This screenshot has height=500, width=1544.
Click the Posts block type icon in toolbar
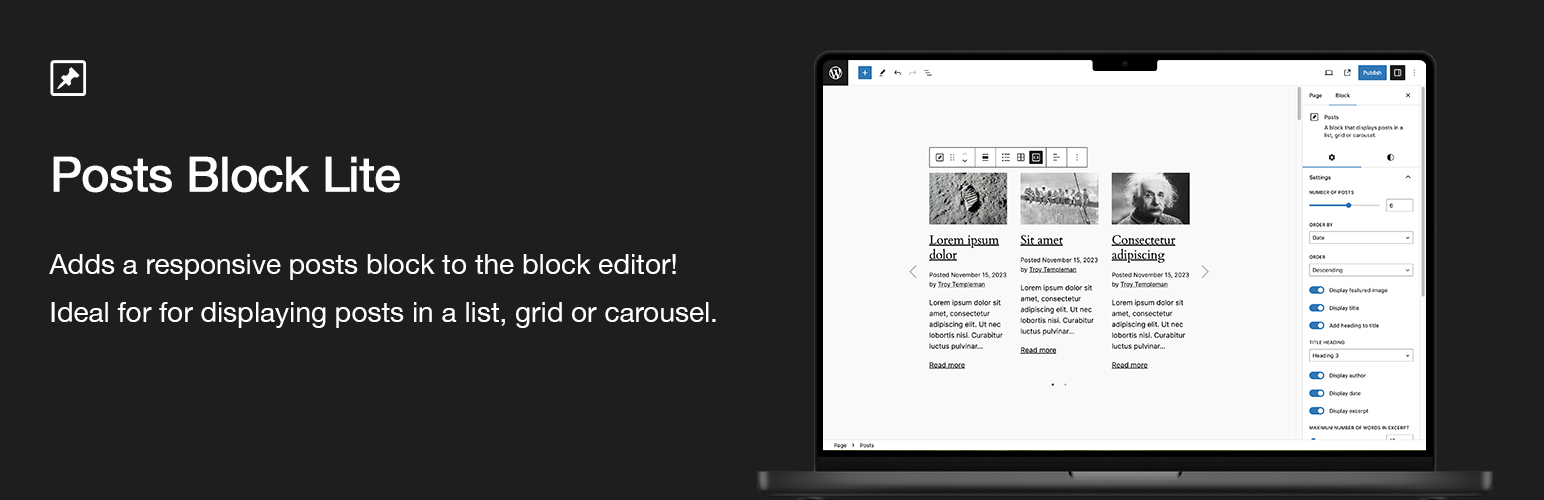(939, 157)
